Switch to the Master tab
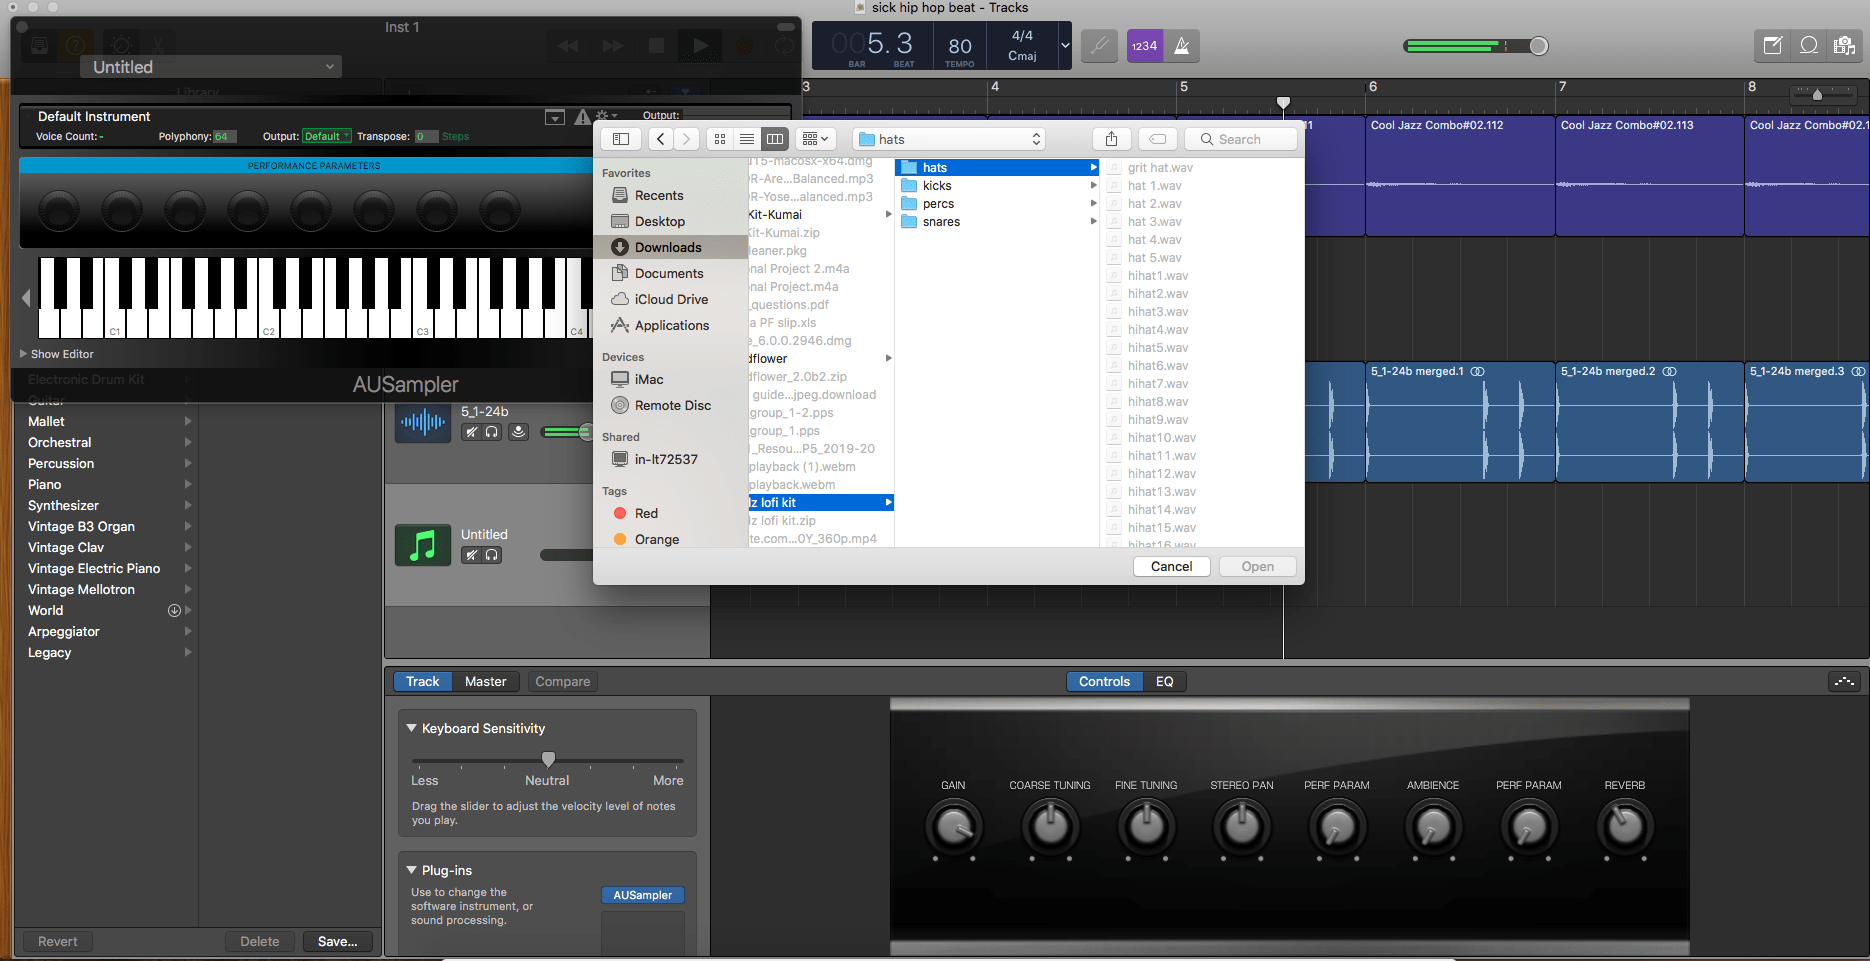The height and width of the screenshot is (961, 1870). pos(486,681)
